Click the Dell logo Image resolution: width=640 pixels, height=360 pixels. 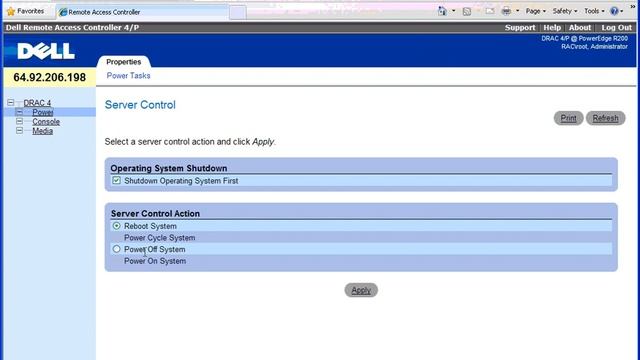click(46, 51)
